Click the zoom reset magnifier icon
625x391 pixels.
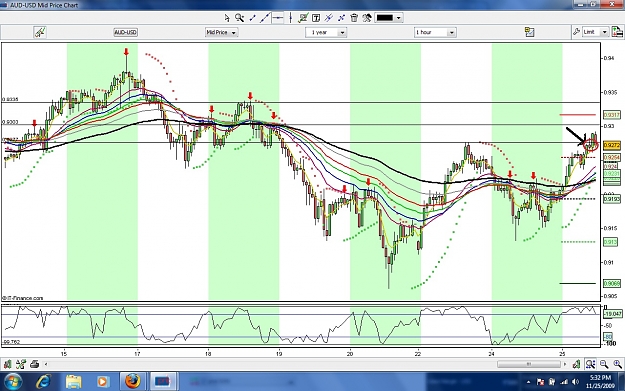coord(590,364)
